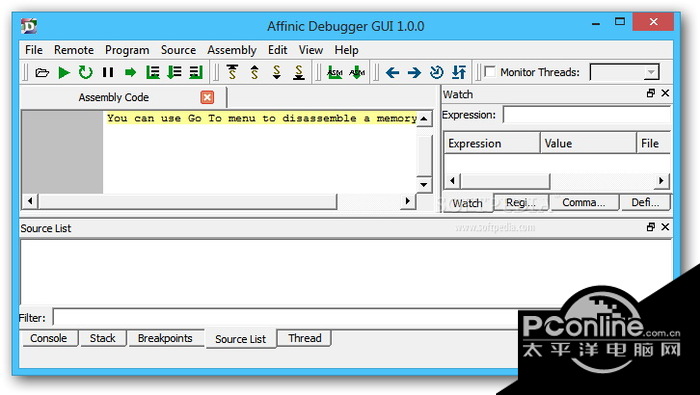Image resolution: width=700 pixels, height=395 pixels.
Task: Click step over source line icon
Action: pyautogui.click(x=153, y=72)
